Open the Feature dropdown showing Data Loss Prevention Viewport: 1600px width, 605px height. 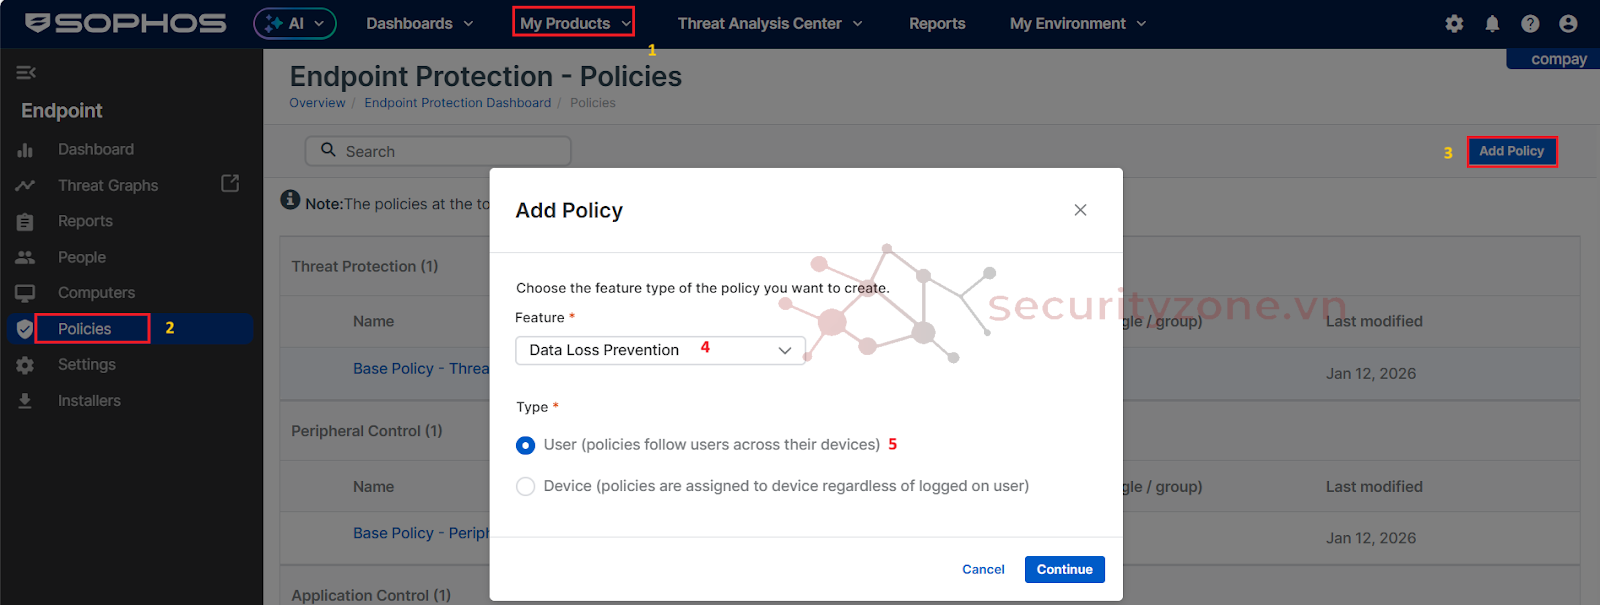[x=660, y=350]
